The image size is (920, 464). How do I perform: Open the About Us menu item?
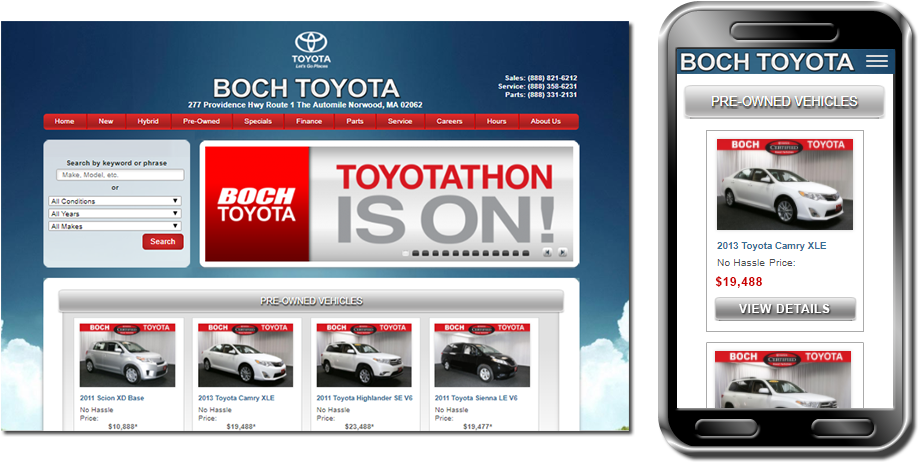tap(546, 121)
